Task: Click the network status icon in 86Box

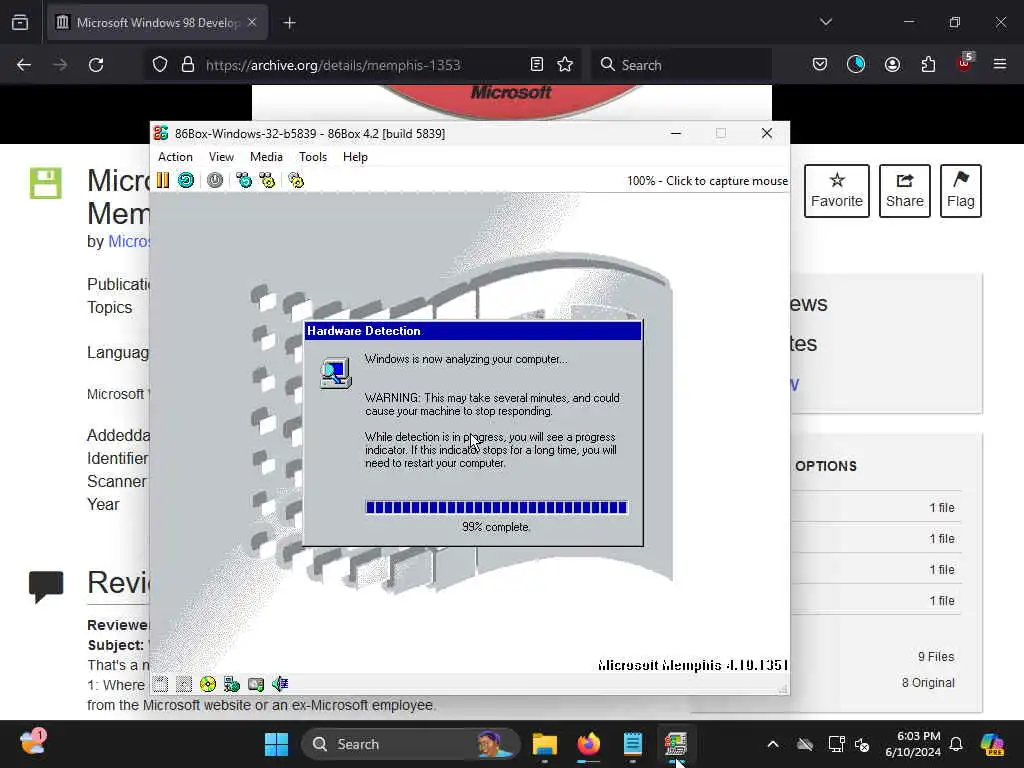Action: click(232, 684)
